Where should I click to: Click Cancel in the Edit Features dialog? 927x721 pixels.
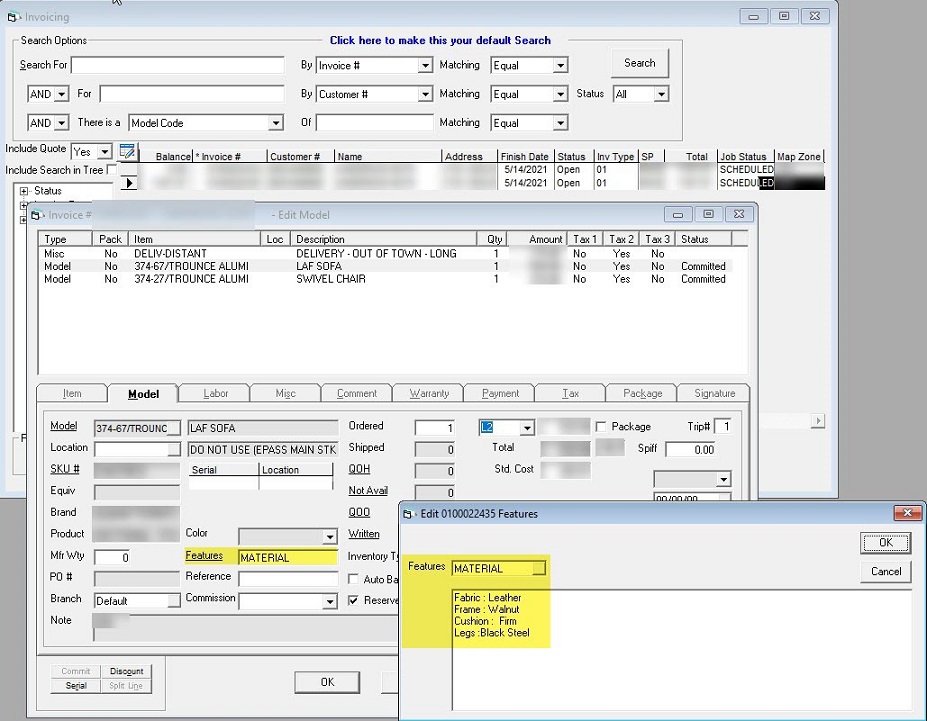coord(886,571)
